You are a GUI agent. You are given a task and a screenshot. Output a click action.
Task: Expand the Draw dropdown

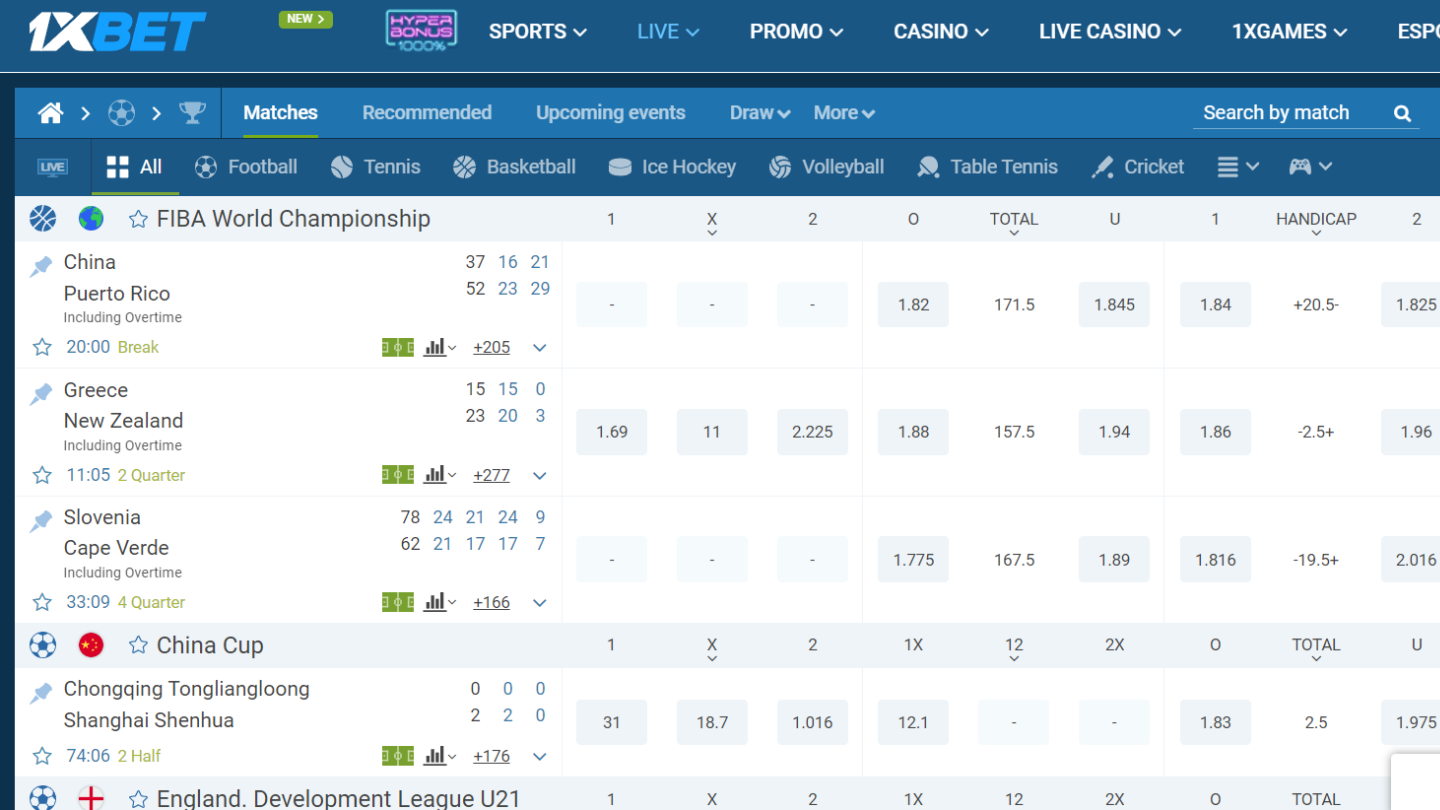pyautogui.click(x=760, y=113)
